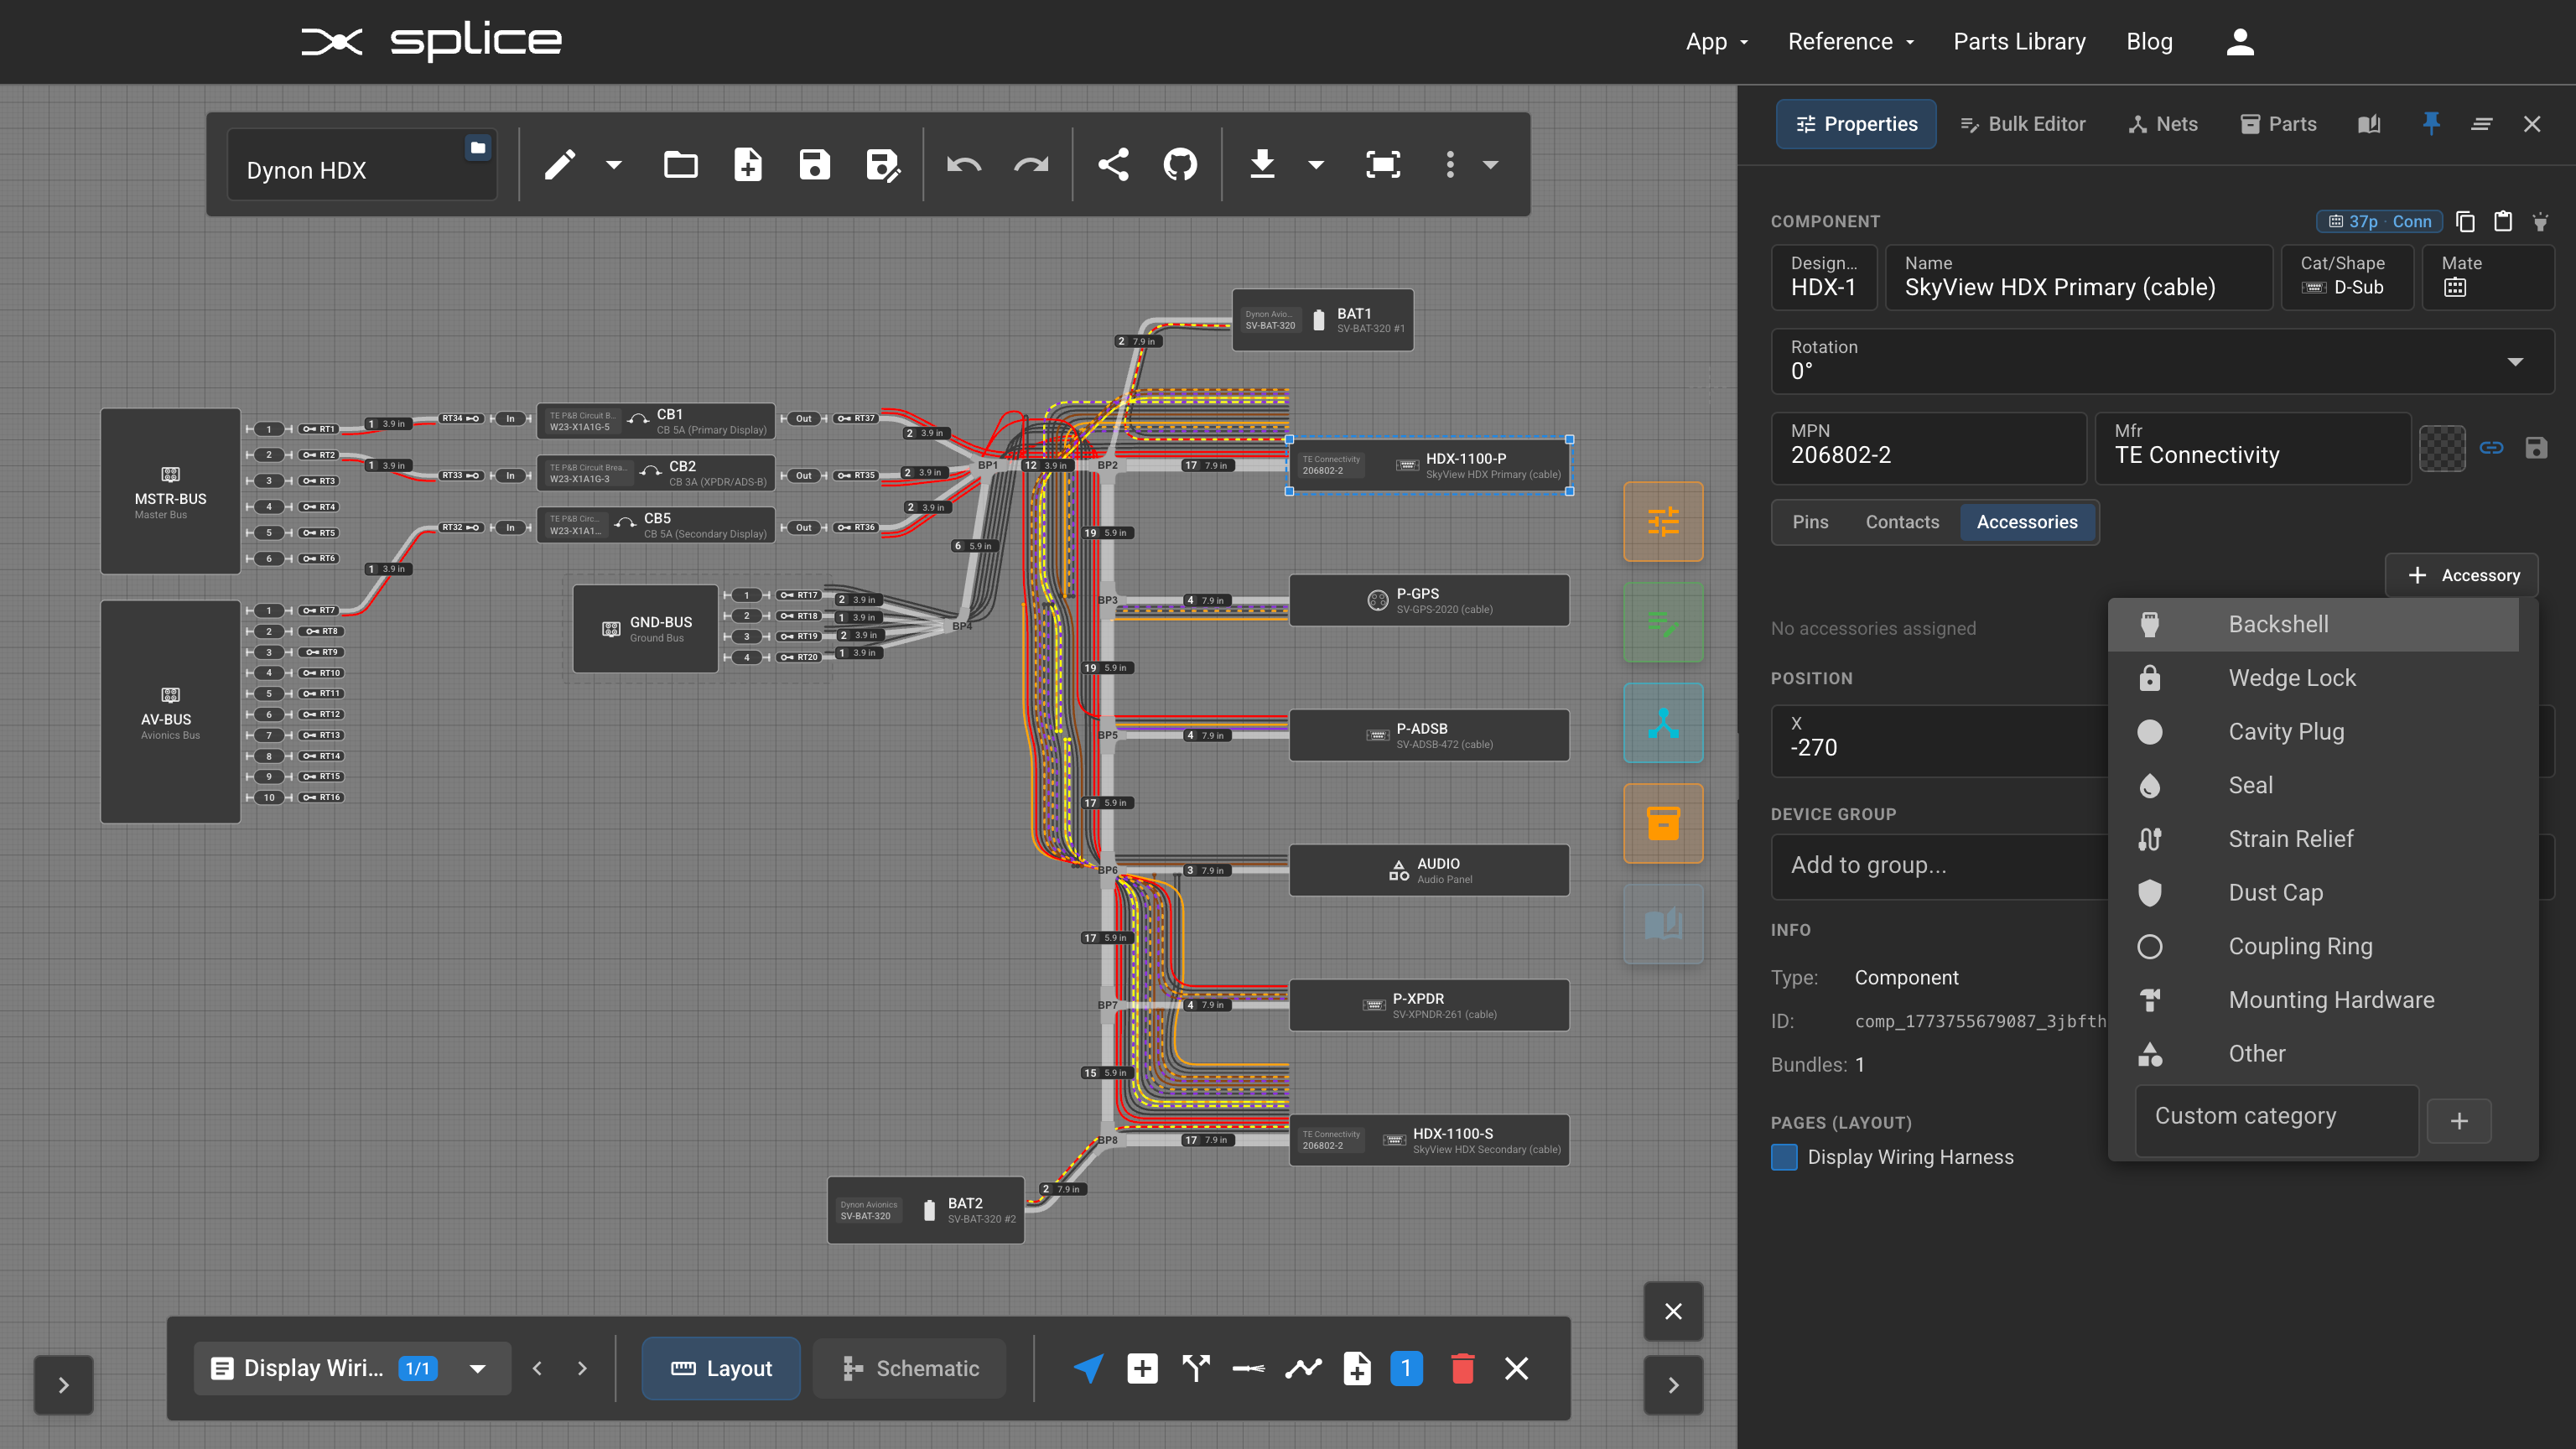The height and width of the screenshot is (1449, 2576).
Task: Expand the more options dropdown arrow
Action: [1490, 165]
